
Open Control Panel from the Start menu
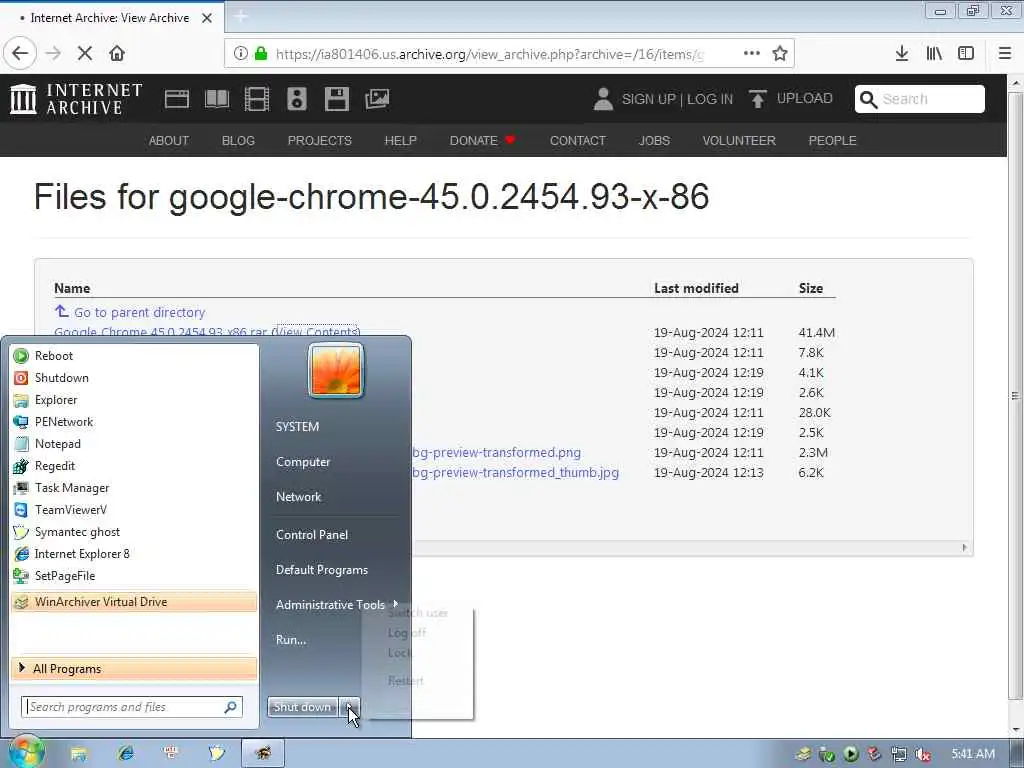click(x=312, y=535)
